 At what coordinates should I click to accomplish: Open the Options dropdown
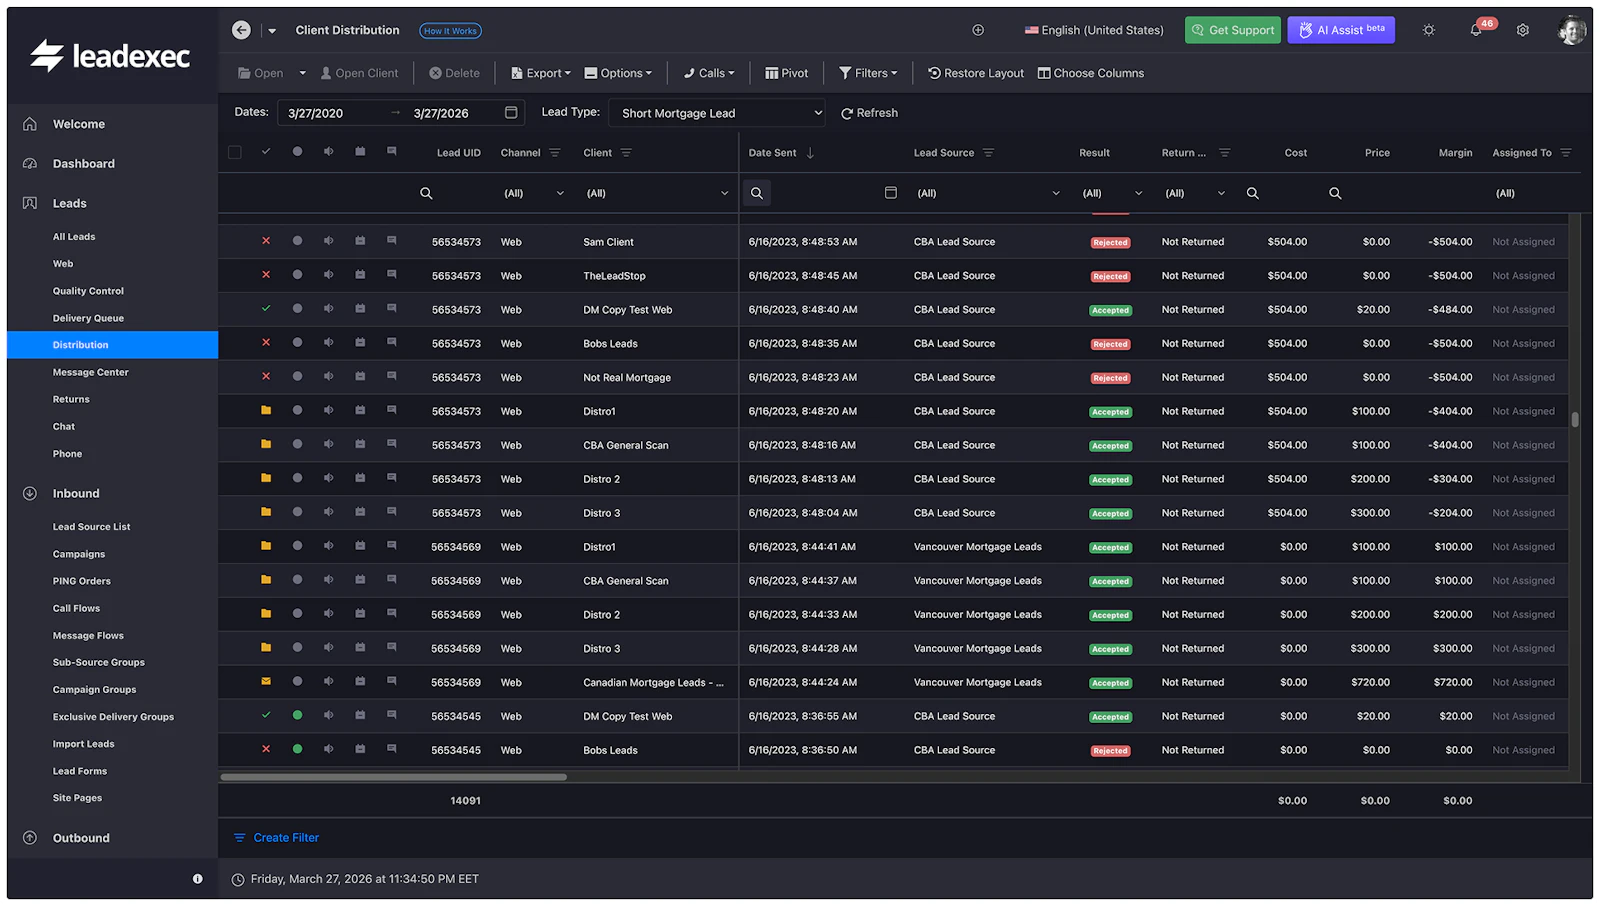[x=618, y=73]
